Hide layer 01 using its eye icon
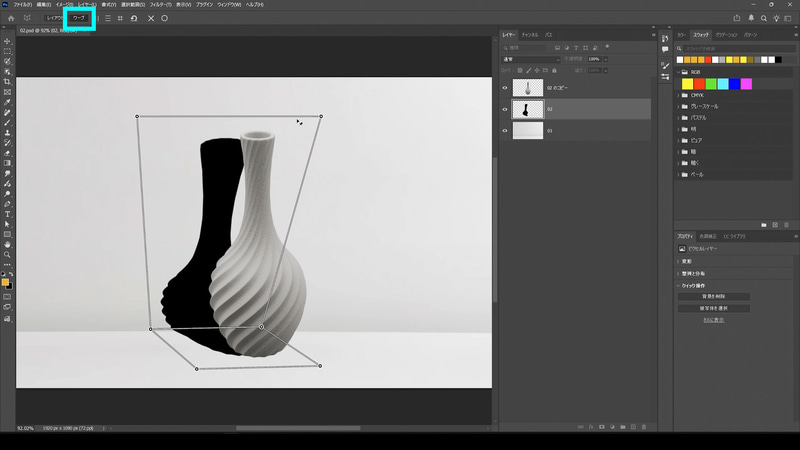 [504, 130]
